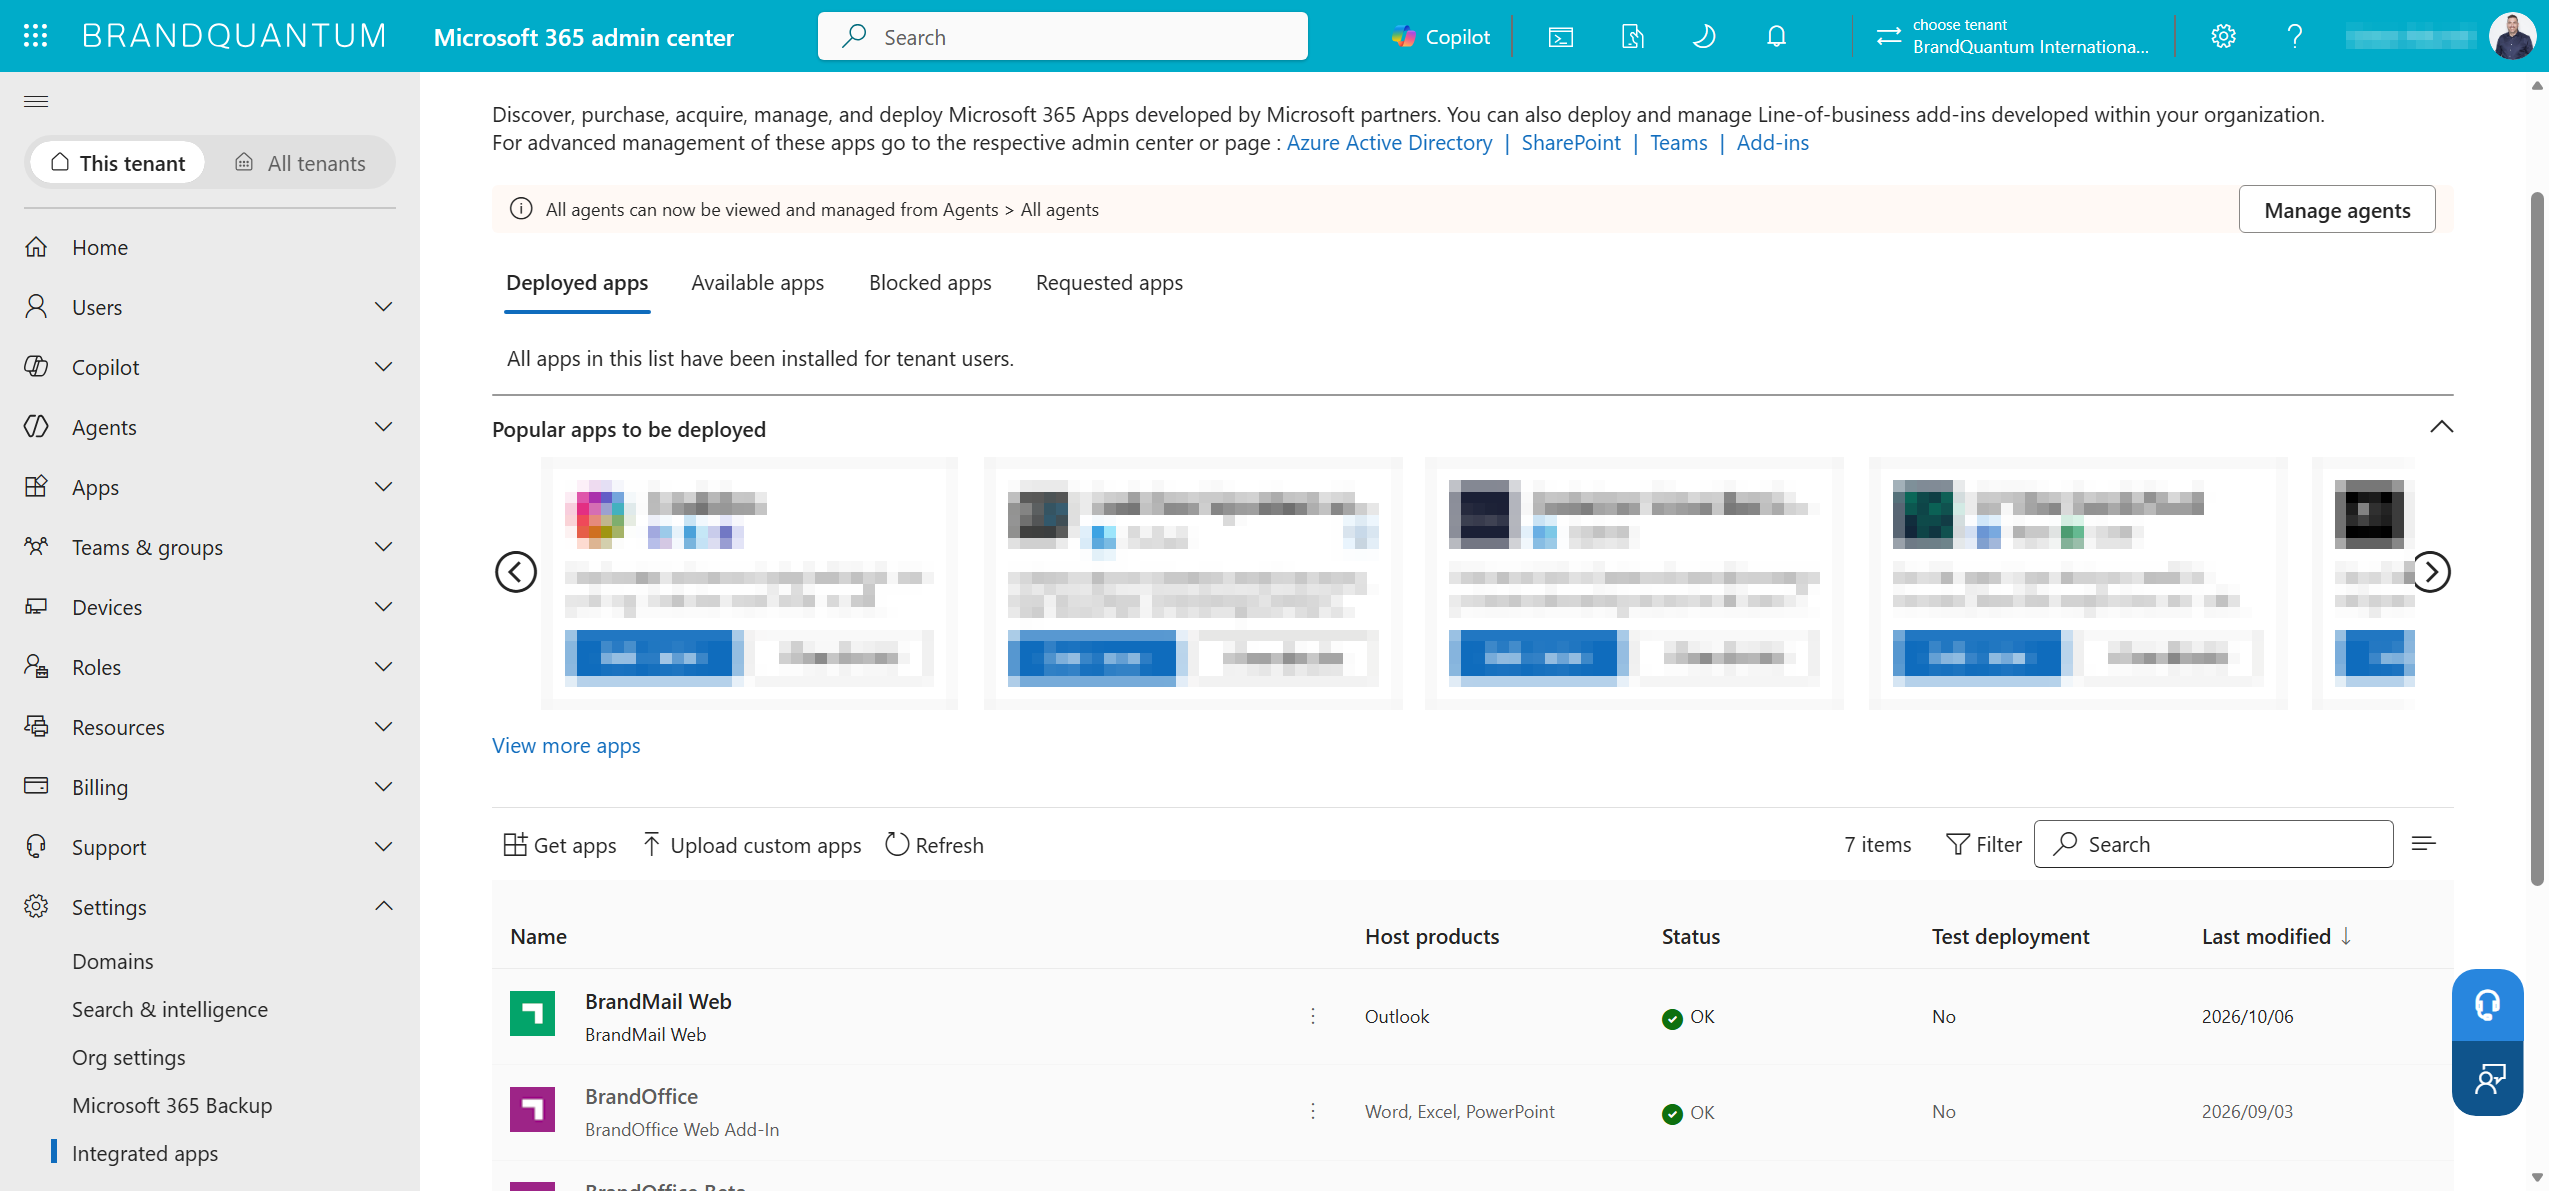Toggle dark mode moon icon

pyautogui.click(x=1704, y=37)
